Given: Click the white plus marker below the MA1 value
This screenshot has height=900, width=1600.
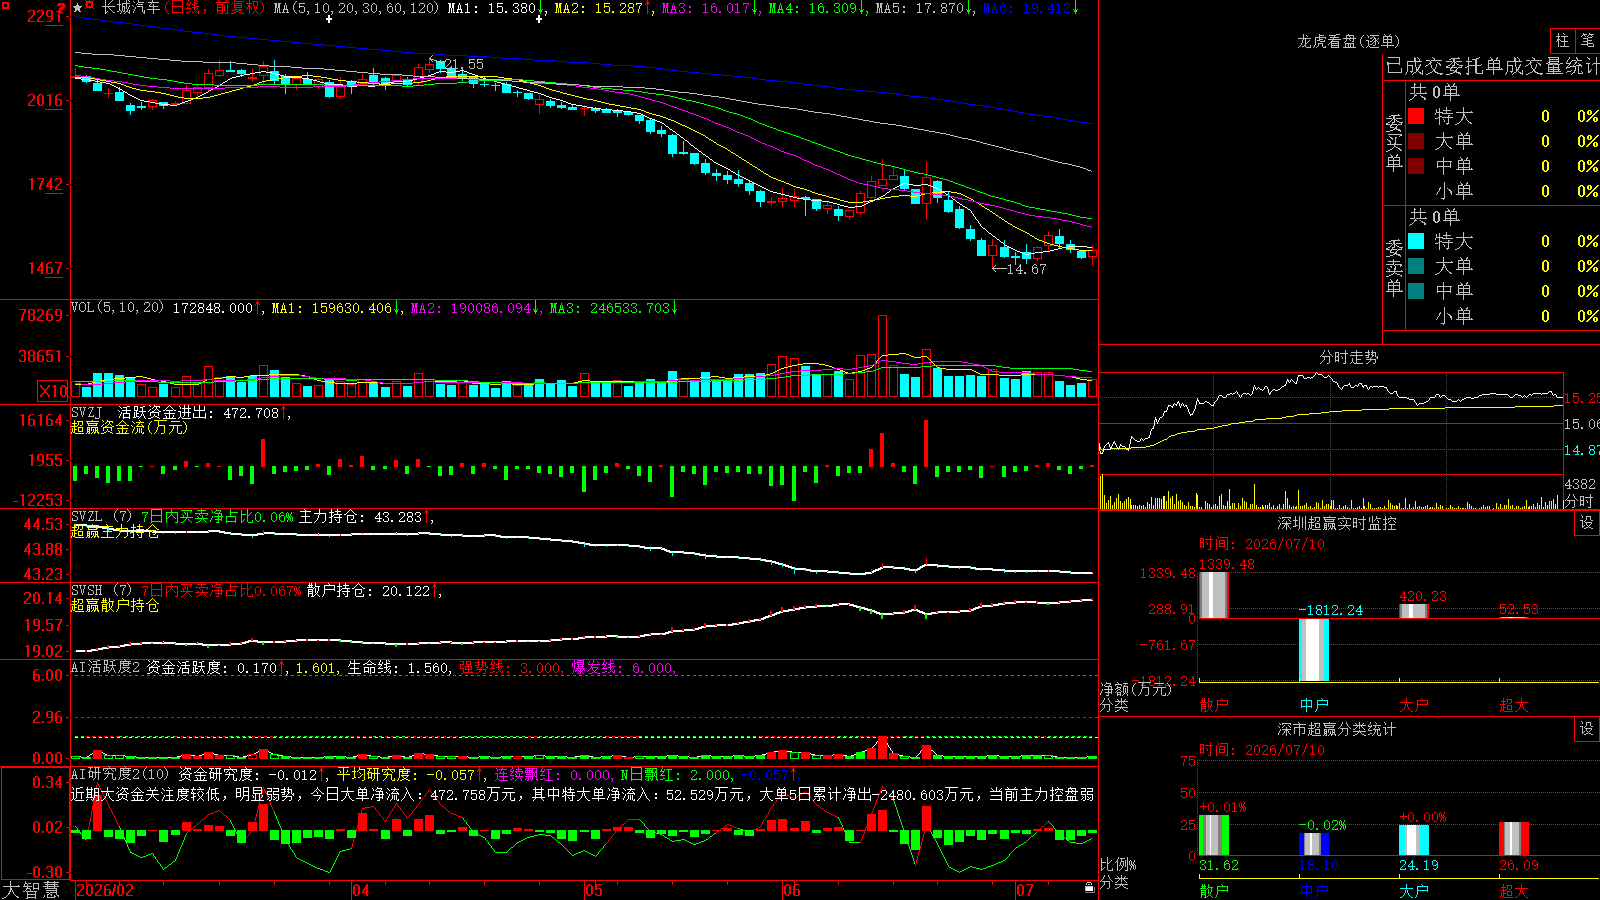Looking at the screenshot, I should (x=539, y=19).
